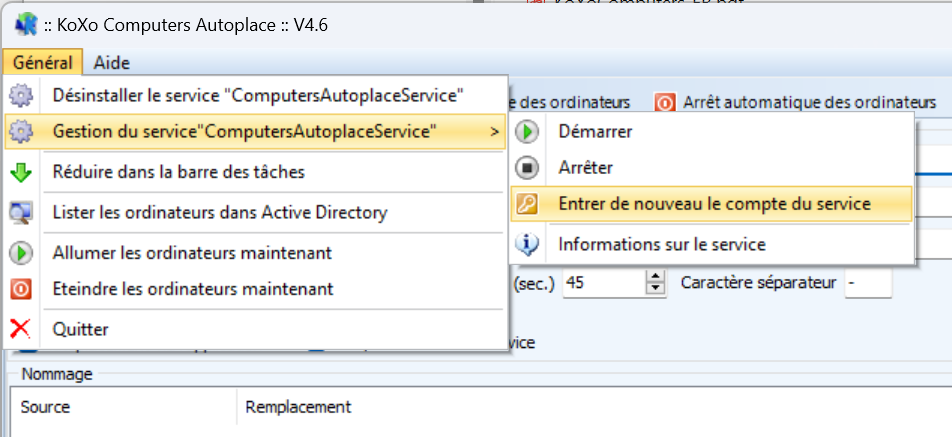Viewport: 952px width, 437px height.
Task: Select Quitter menu entry
Action: pos(255,330)
